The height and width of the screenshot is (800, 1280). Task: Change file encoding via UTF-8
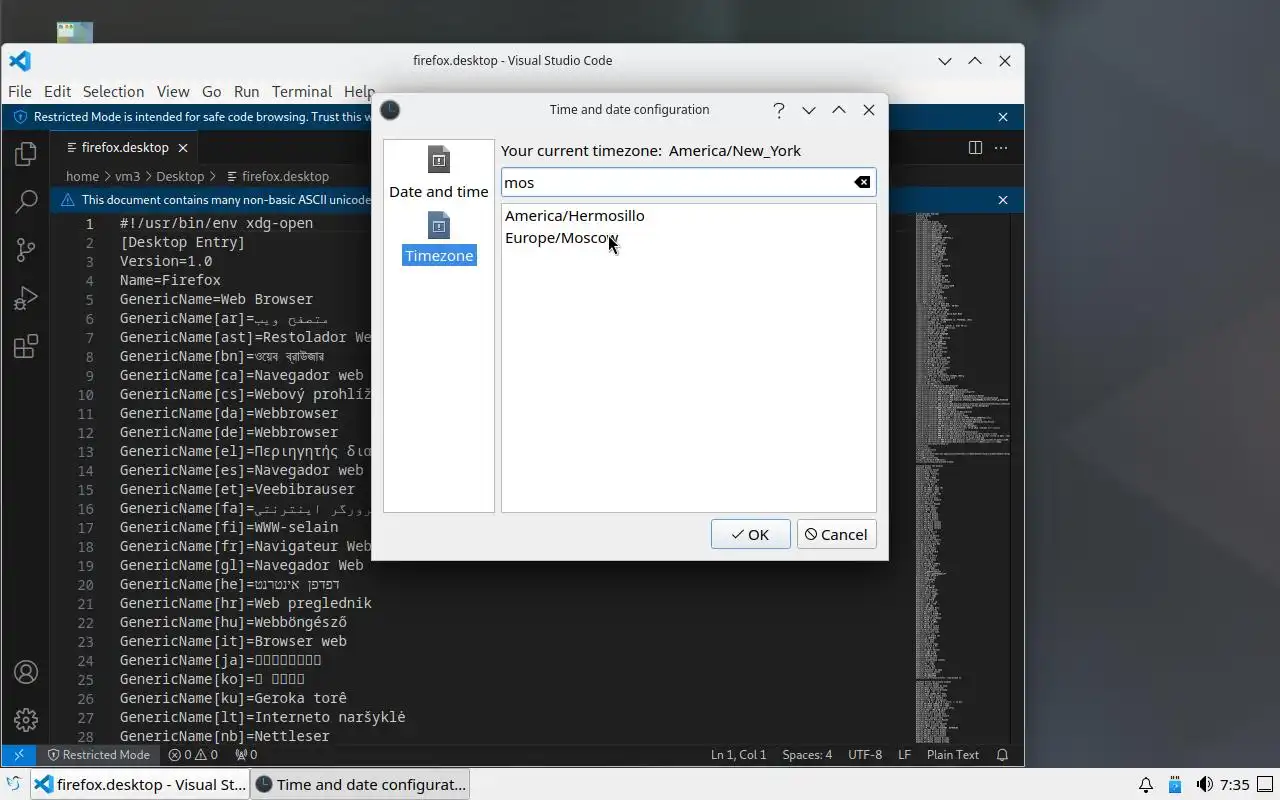[865, 755]
